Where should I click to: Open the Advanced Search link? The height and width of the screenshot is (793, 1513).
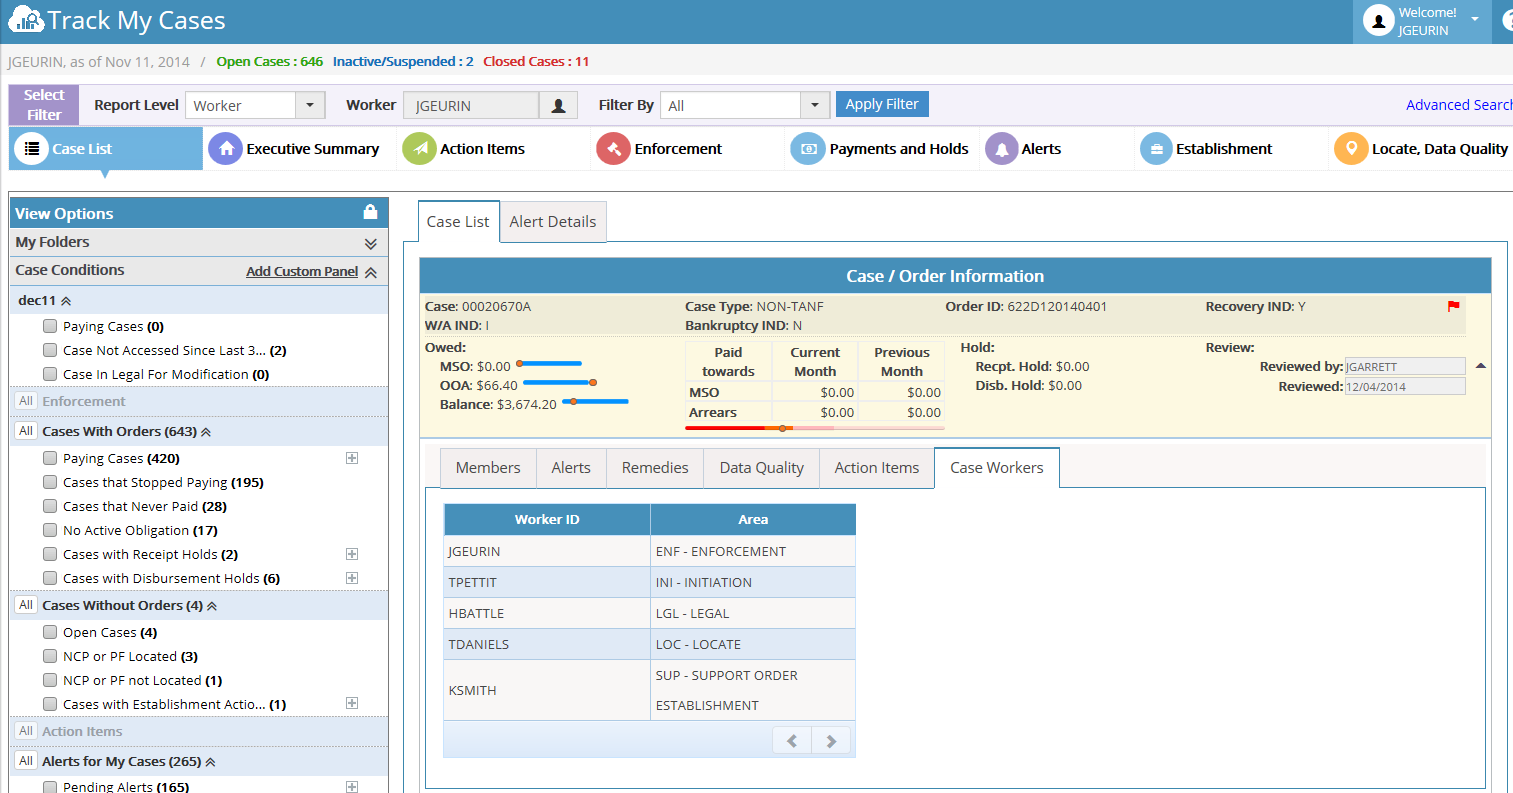tap(1459, 105)
